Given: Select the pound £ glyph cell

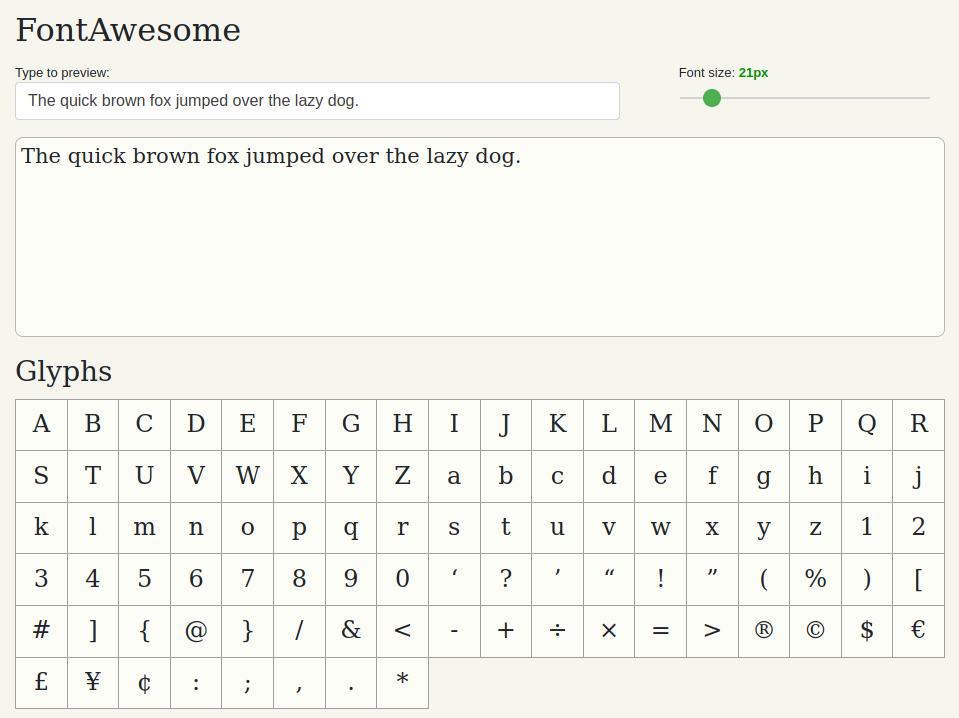Looking at the screenshot, I should coord(41,683).
